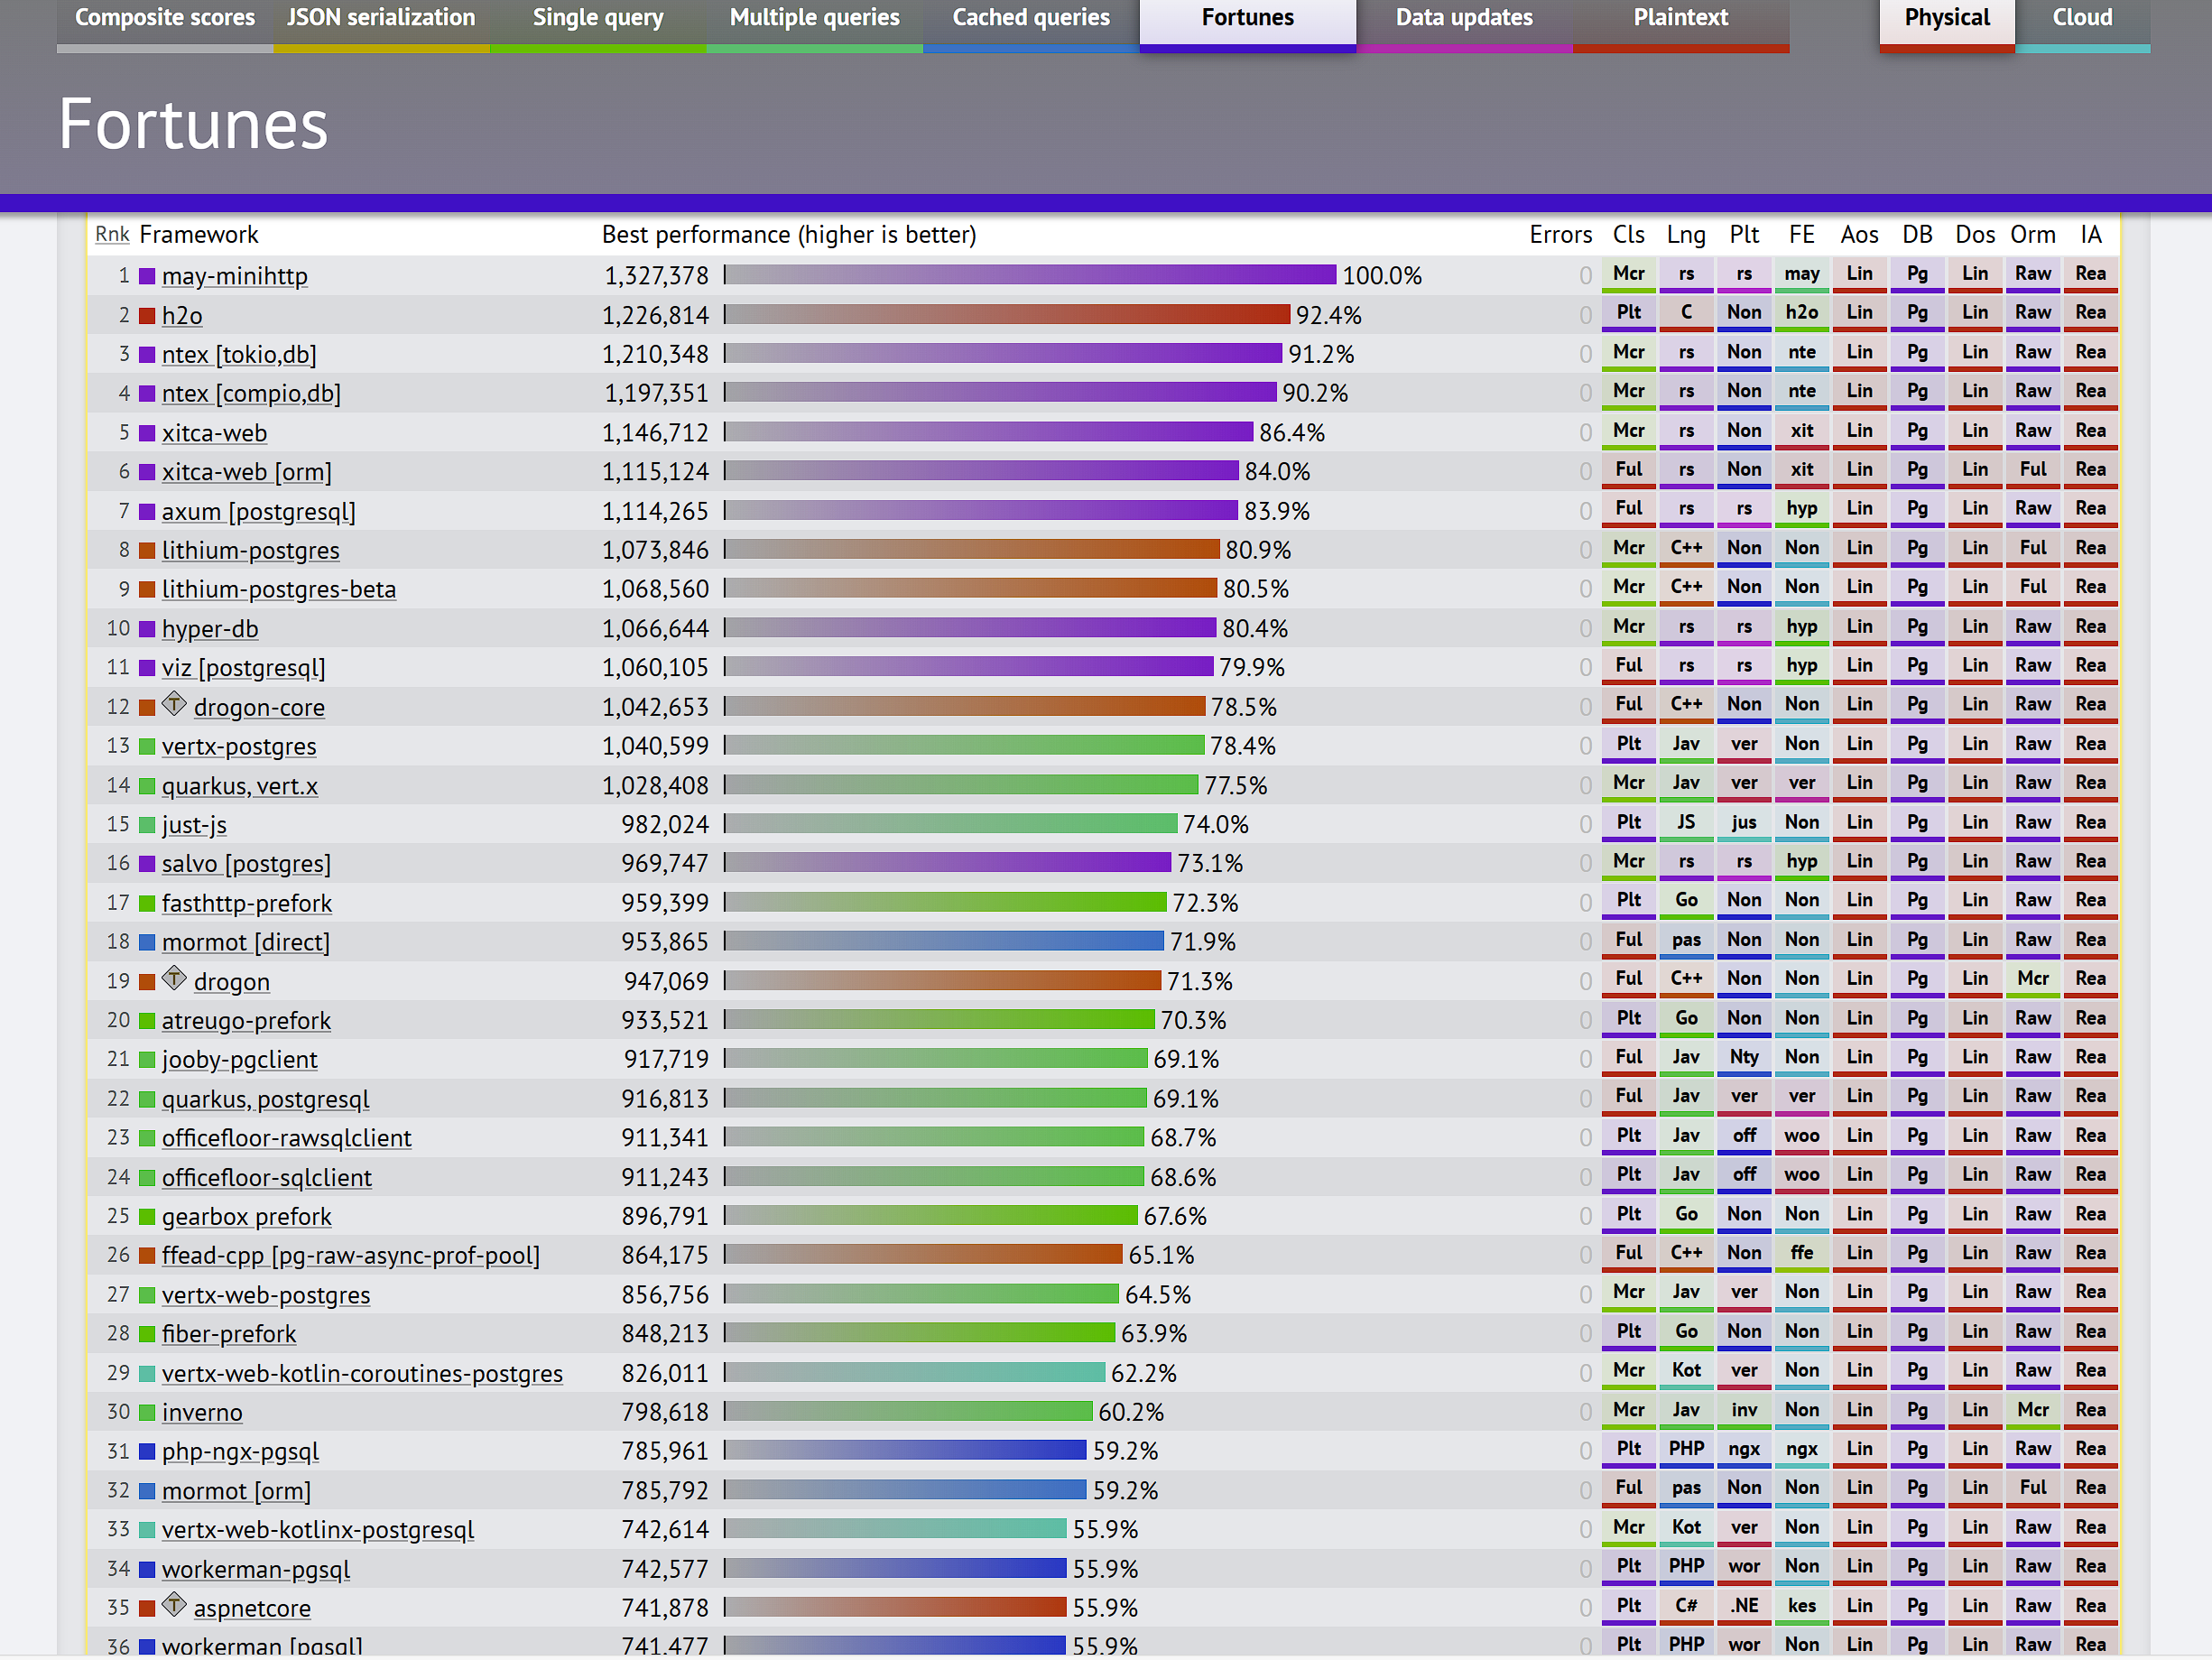Open officefloor-rawsqlclient link

tap(287, 1139)
